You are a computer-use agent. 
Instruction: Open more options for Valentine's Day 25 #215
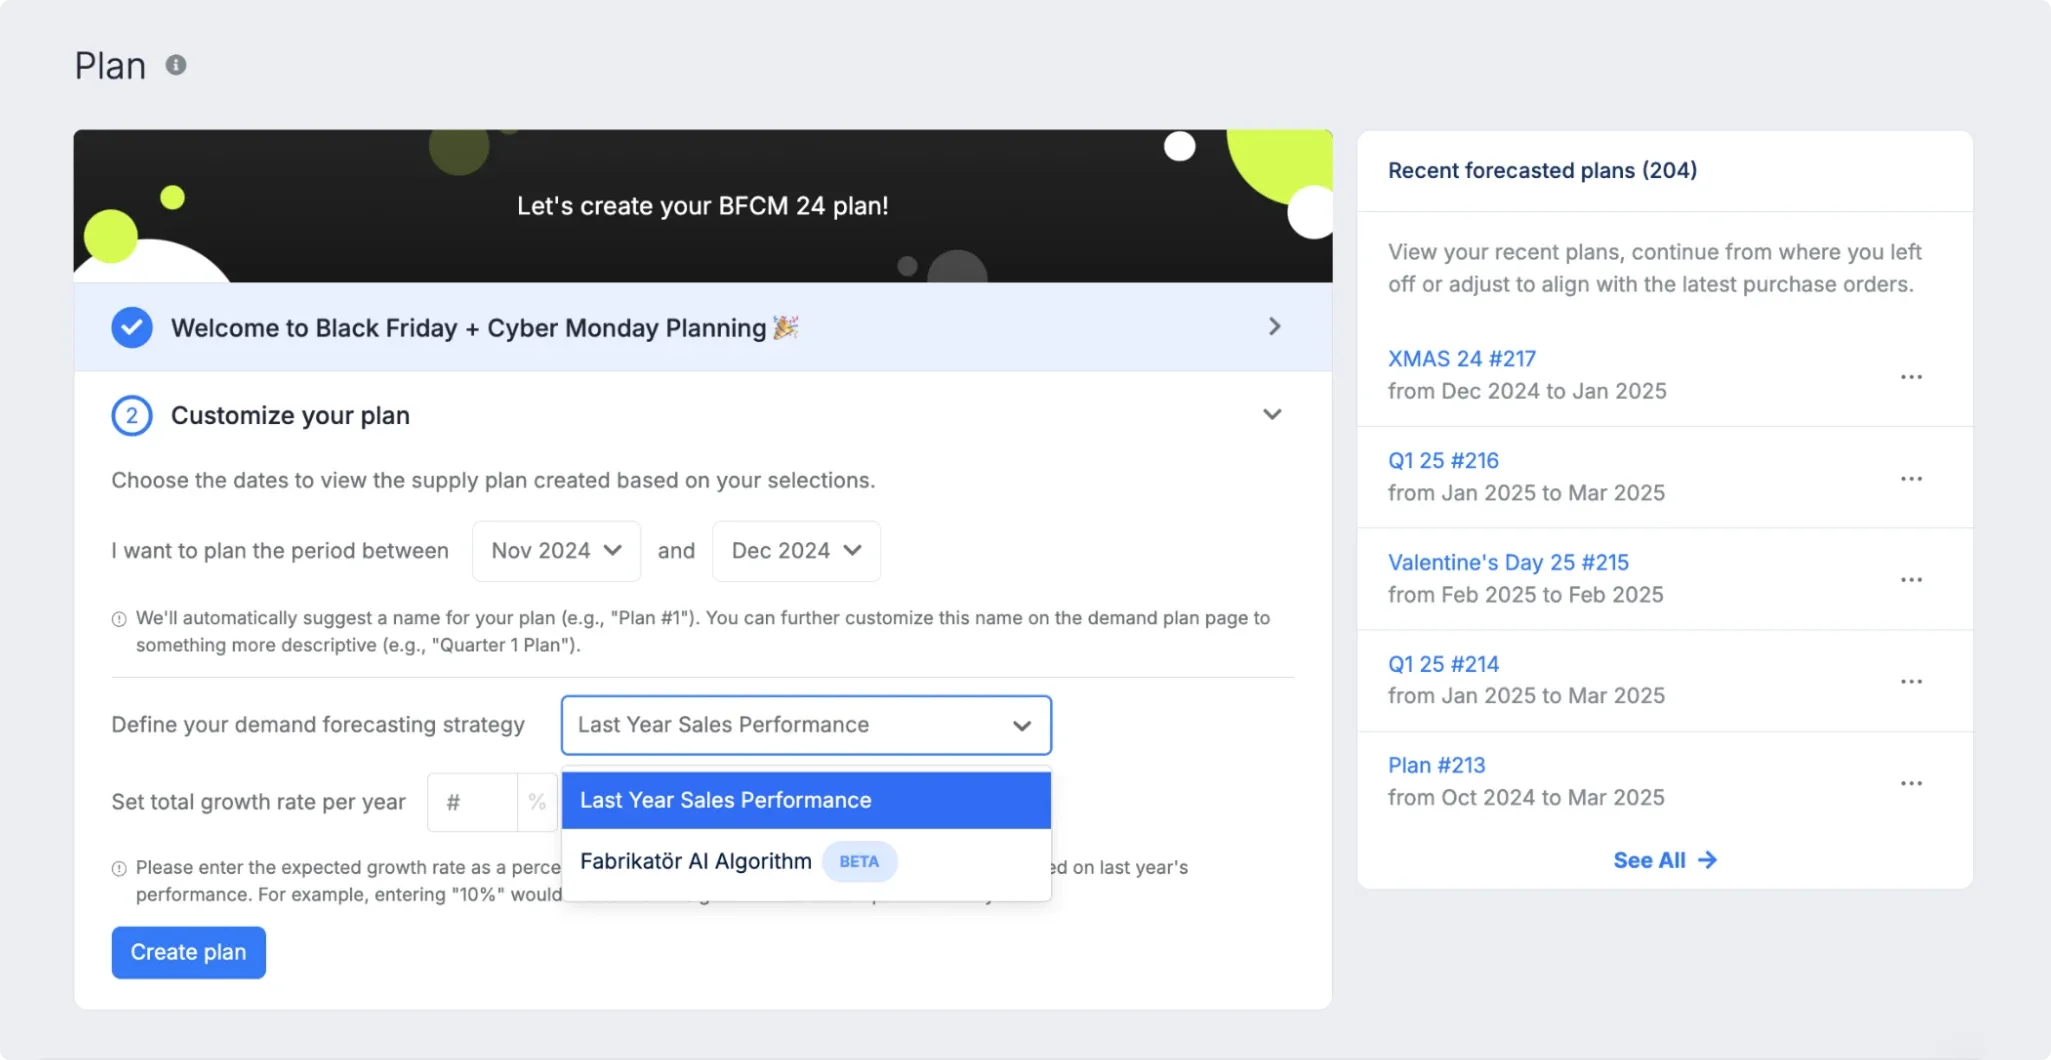point(1911,580)
